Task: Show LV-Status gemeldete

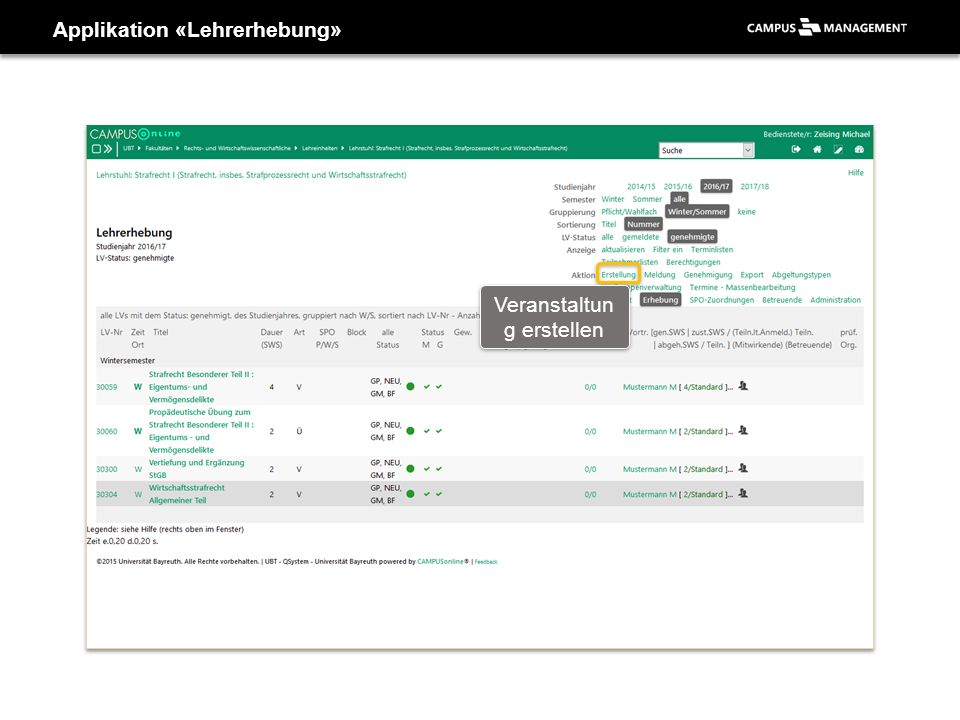Action: coord(640,237)
